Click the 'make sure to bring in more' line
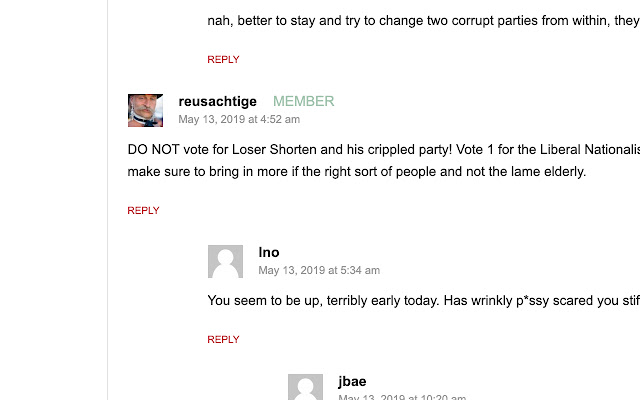This screenshot has width=640, height=400. (357, 171)
